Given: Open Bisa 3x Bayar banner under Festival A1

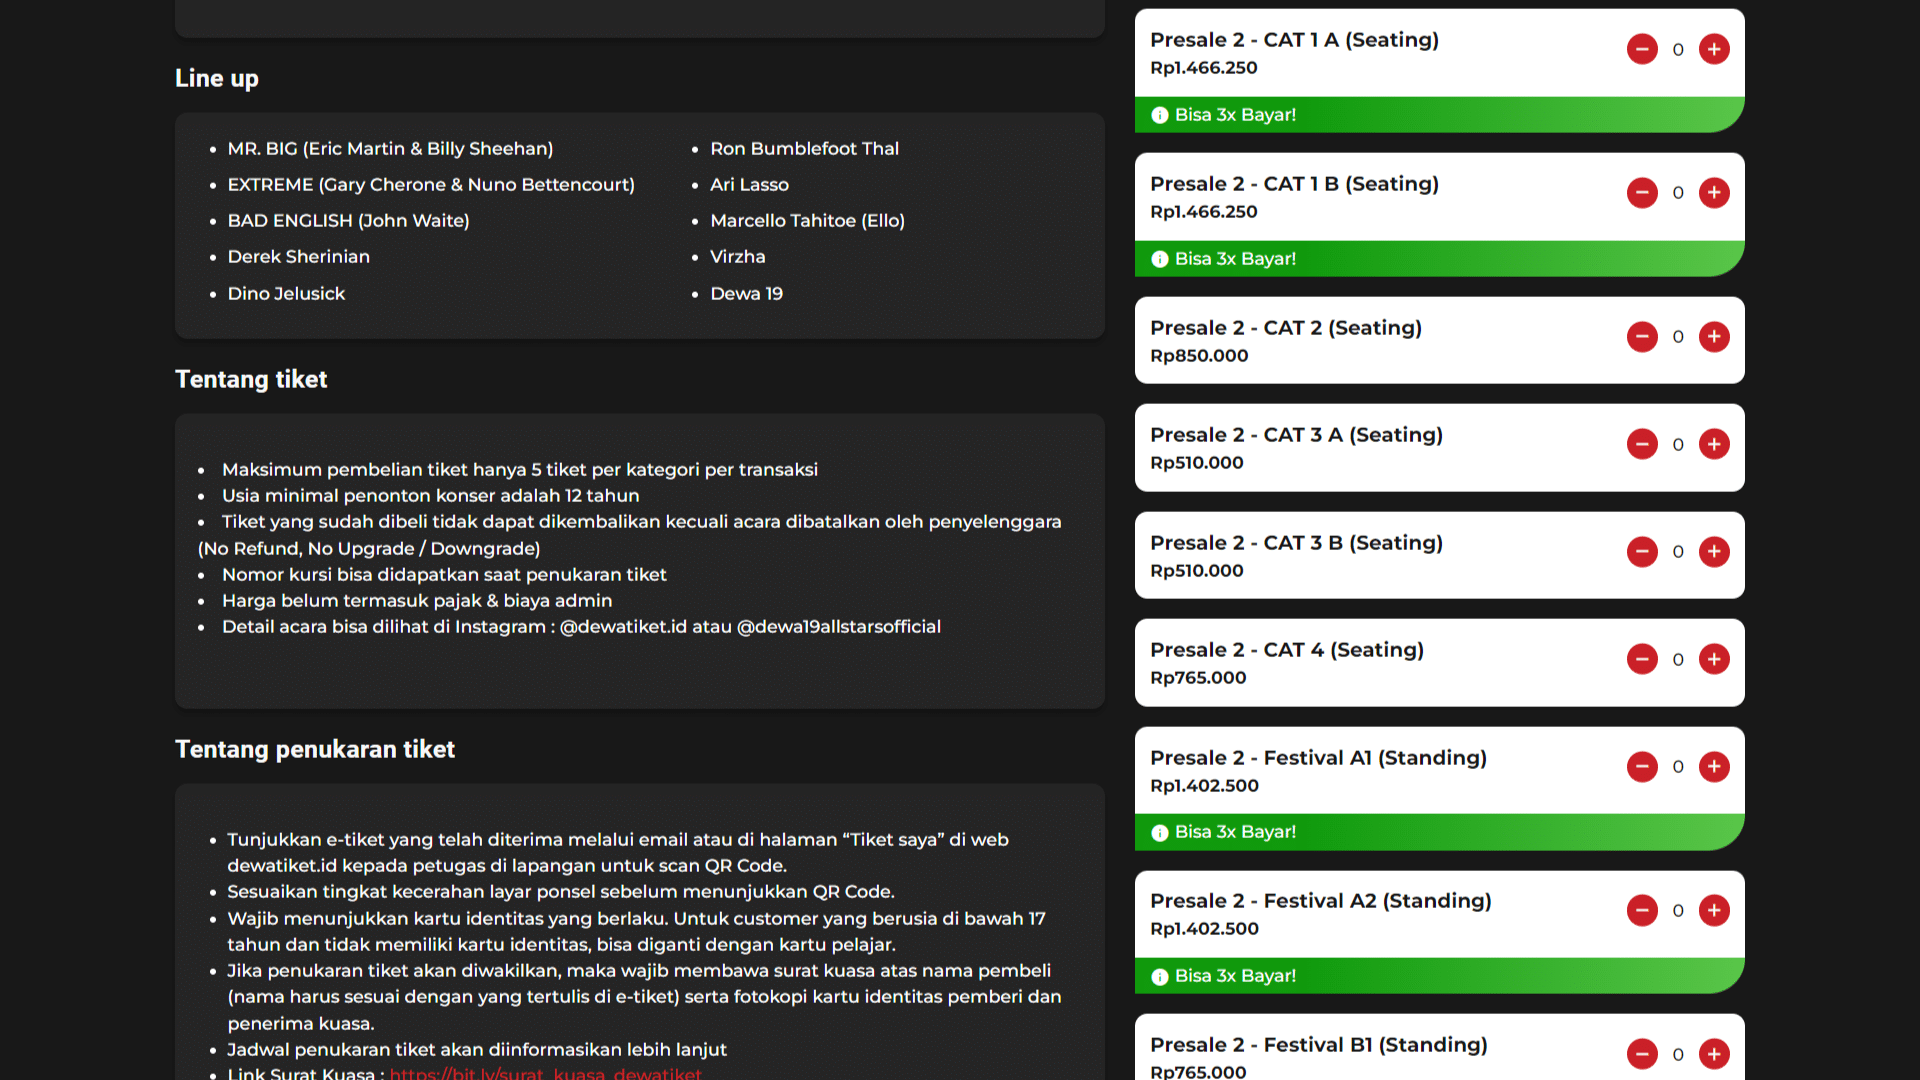Looking at the screenshot, I should 1440,832.
